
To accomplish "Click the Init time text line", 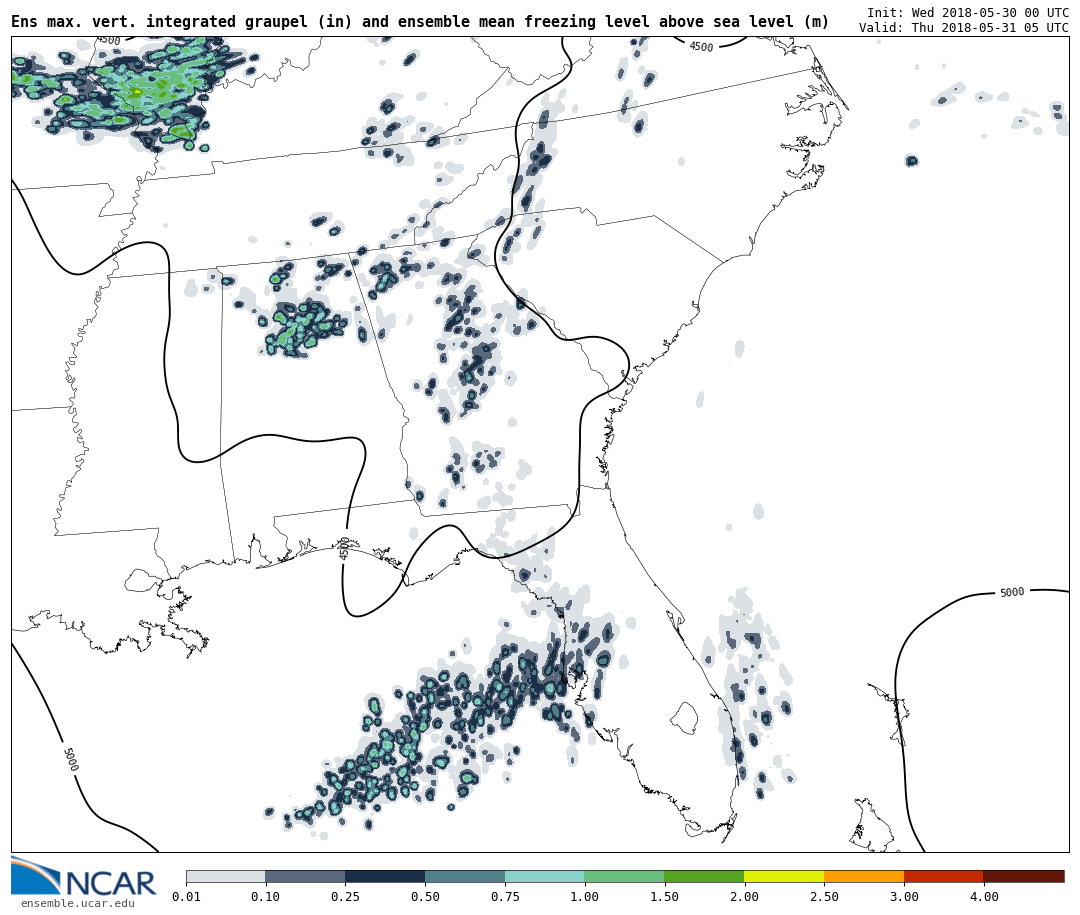I will click(x=967, y=13).
